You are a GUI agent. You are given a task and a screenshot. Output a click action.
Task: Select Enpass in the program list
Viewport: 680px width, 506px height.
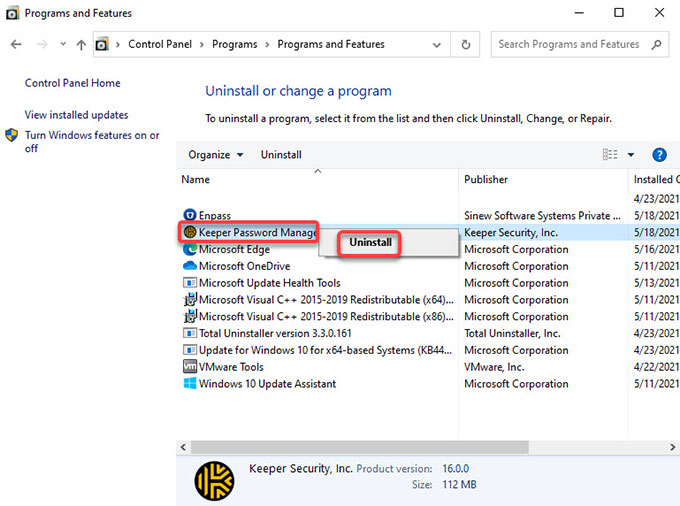[x=215, y=215]
